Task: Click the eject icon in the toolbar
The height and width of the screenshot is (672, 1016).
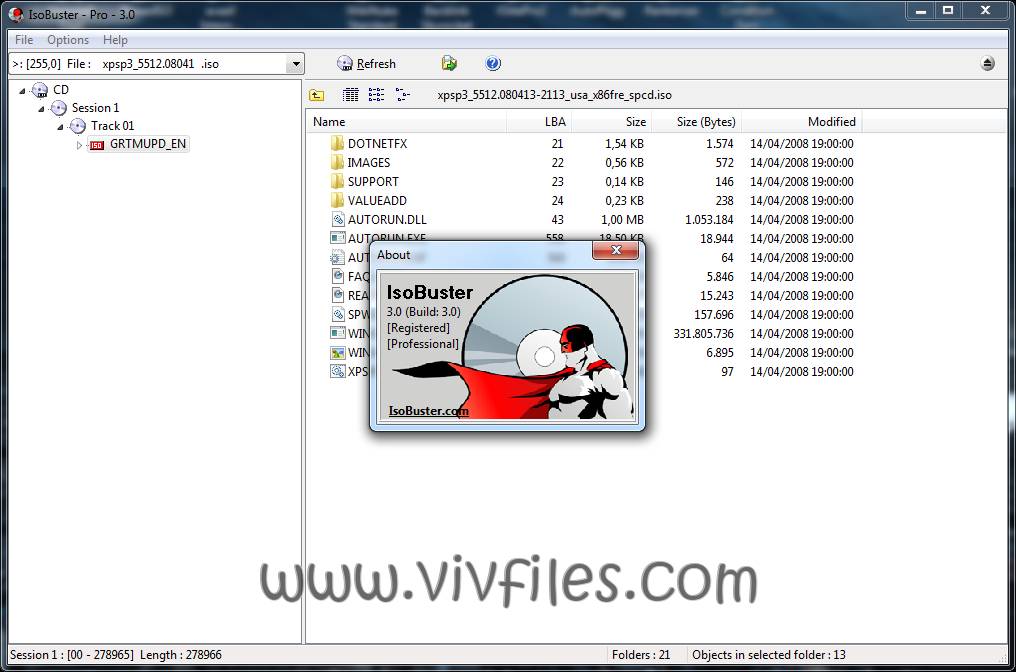Action: coord(987,64)
